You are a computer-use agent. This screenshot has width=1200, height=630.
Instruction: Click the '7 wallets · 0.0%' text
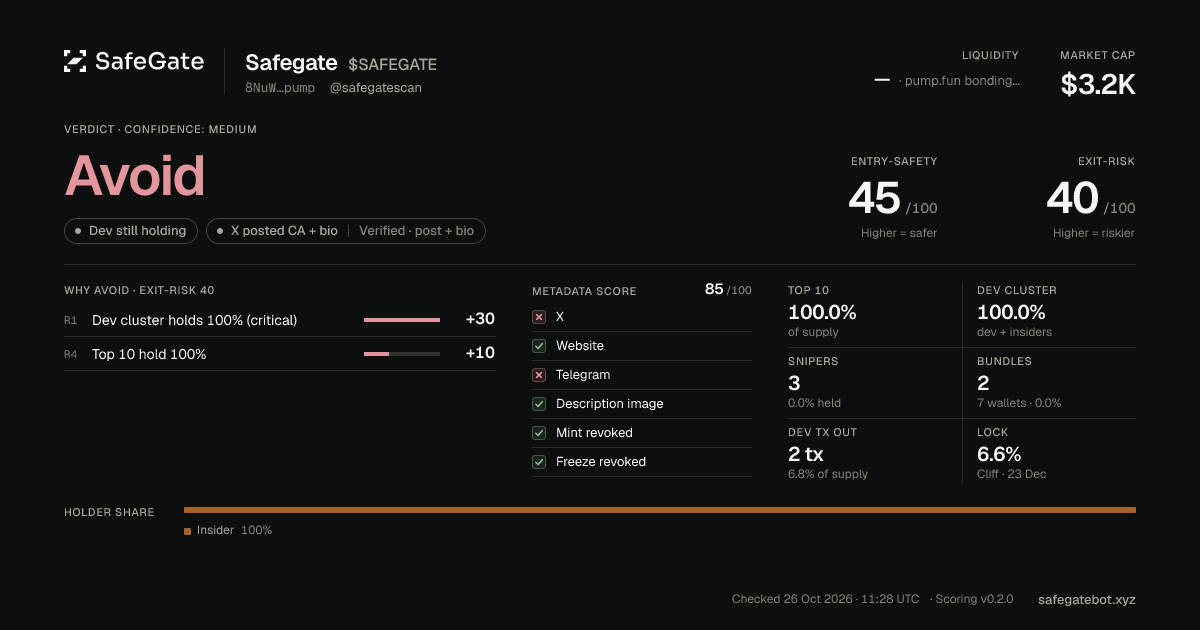pyautogui.click(x=1019, y=403)
